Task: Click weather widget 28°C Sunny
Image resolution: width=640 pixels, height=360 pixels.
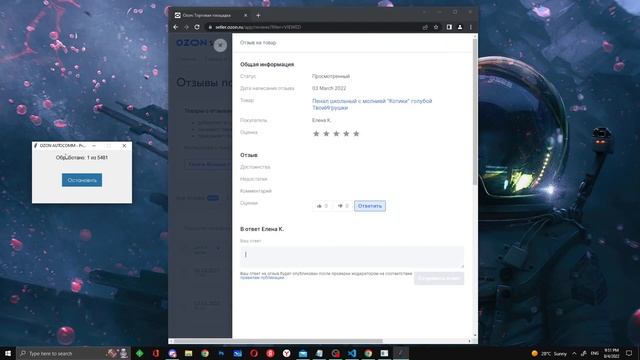Action: (x=549, y=353)
